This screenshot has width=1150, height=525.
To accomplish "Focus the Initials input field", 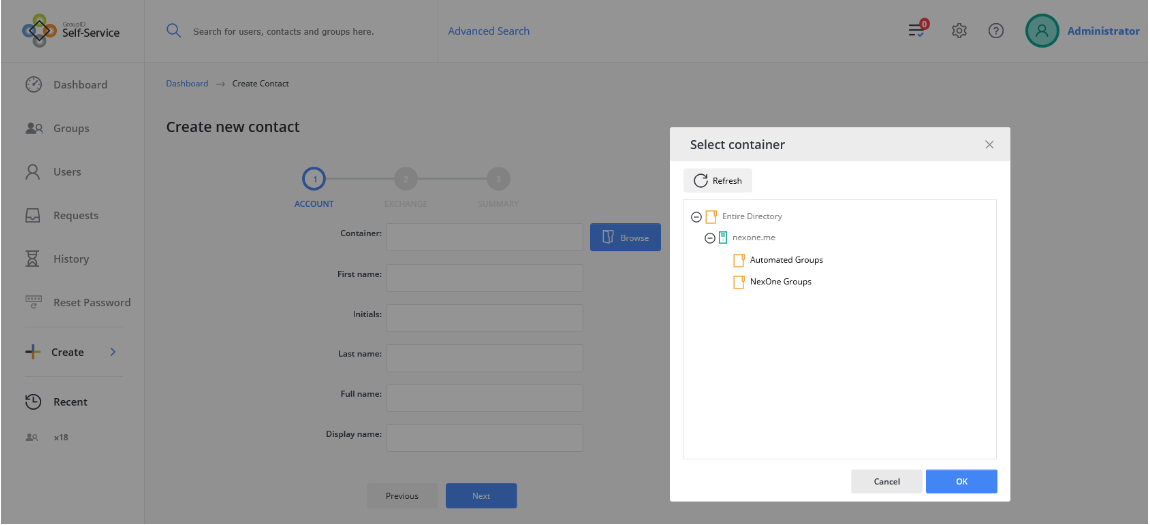I will pos(485,318).
